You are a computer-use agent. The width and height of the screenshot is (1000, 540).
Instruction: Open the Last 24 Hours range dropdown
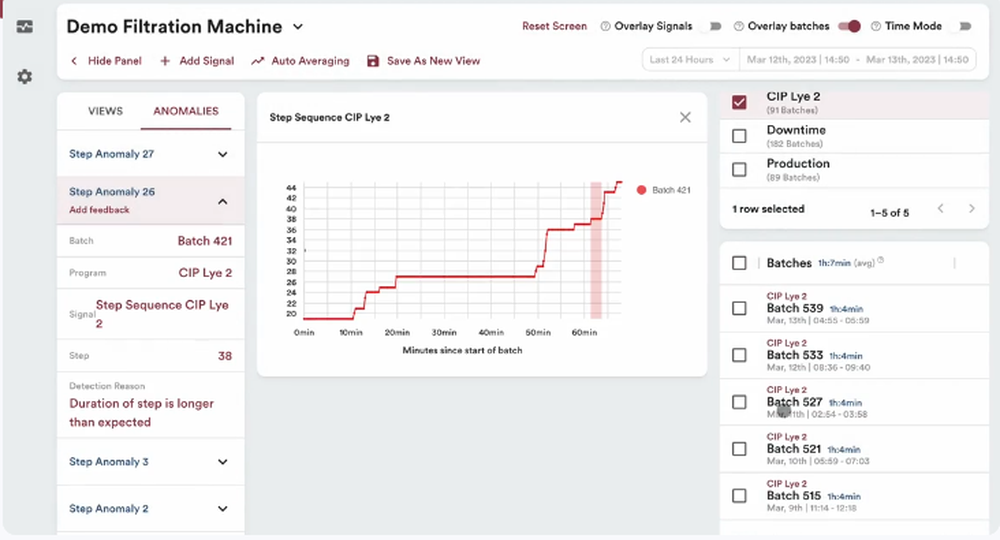coord(690,60)
